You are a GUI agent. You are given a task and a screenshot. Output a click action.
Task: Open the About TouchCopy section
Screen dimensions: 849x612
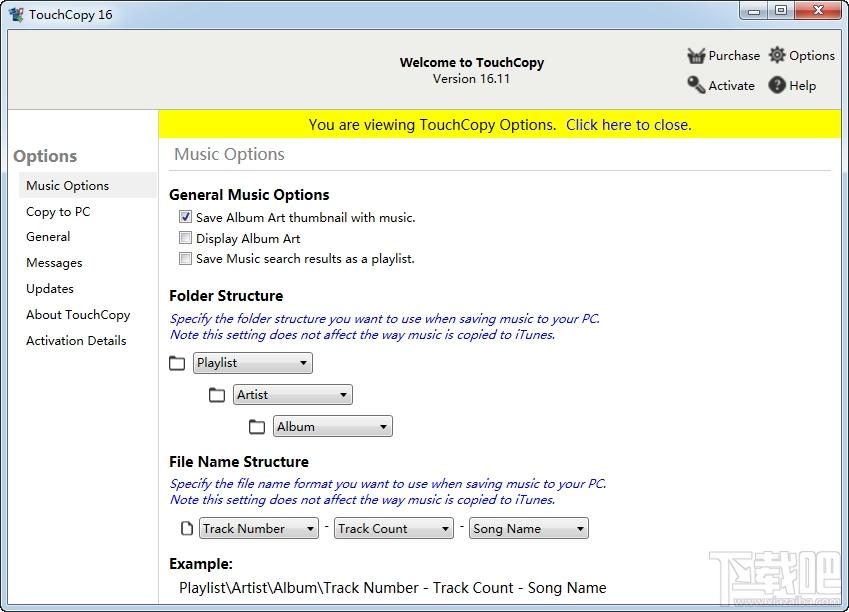pyautogui.click(x=78, y=315)
